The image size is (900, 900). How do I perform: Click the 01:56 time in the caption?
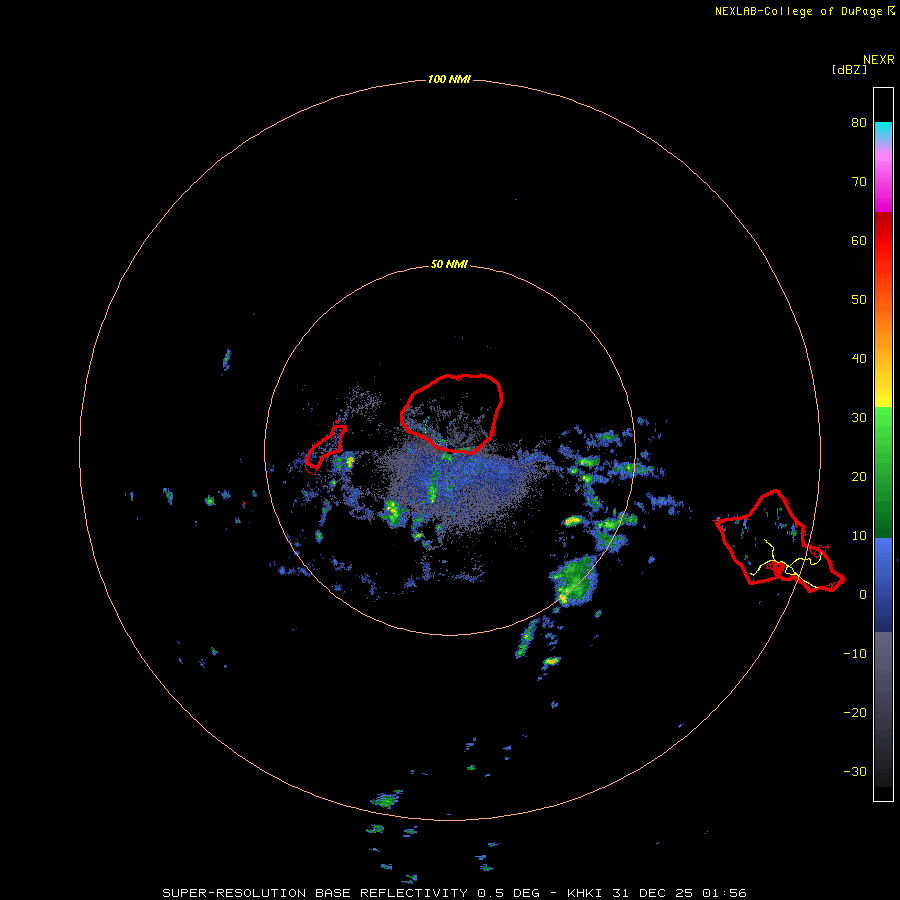(724, 893)
